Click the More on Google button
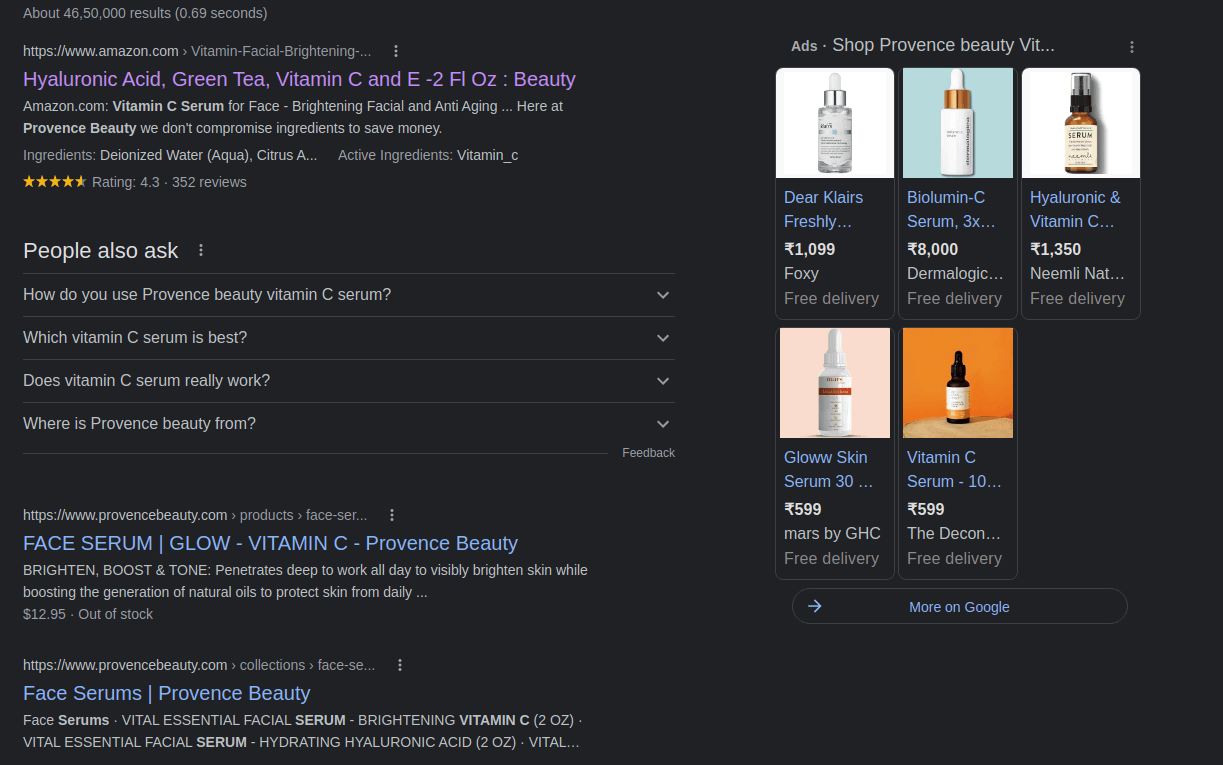1223x765 pixels. tap(959, 606)
